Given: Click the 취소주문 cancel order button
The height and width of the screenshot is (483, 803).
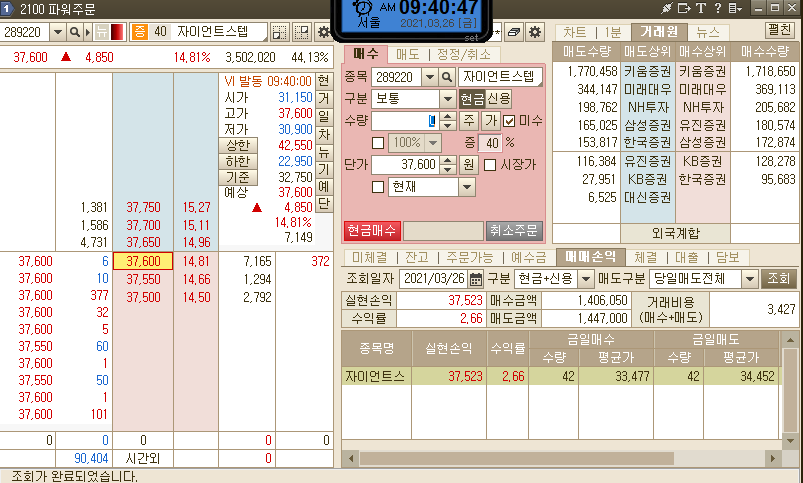Looking at the screenshot, I should pyautogui.click(x=514, y=230).
